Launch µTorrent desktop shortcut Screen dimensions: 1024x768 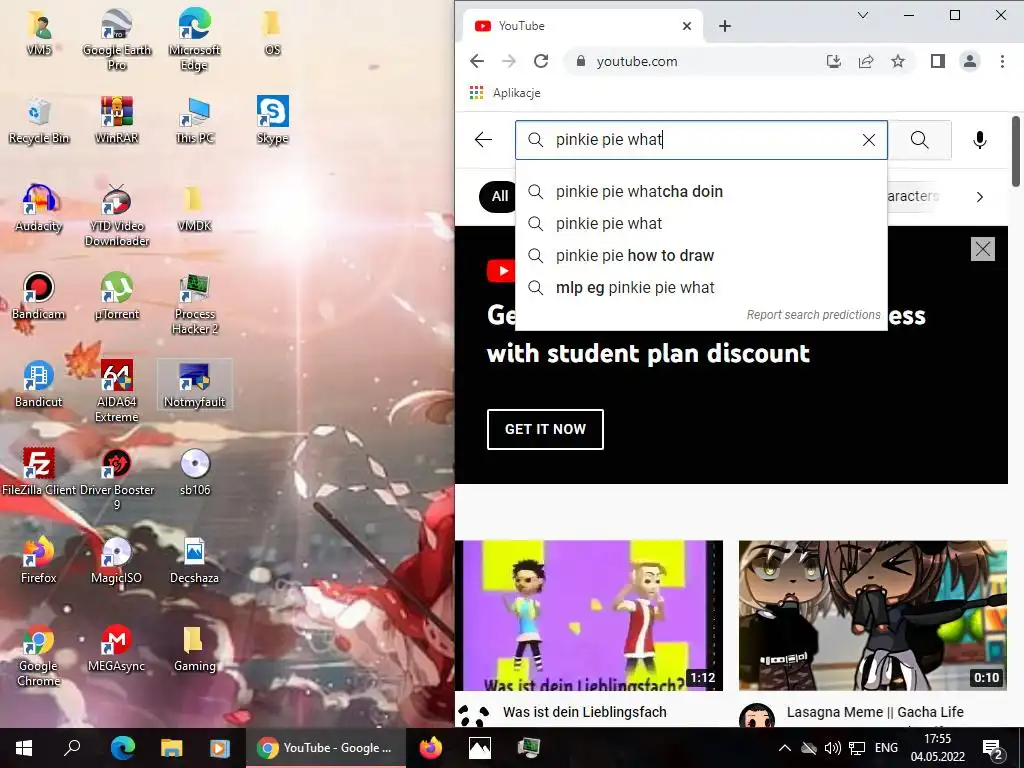(x=116, y=297)
